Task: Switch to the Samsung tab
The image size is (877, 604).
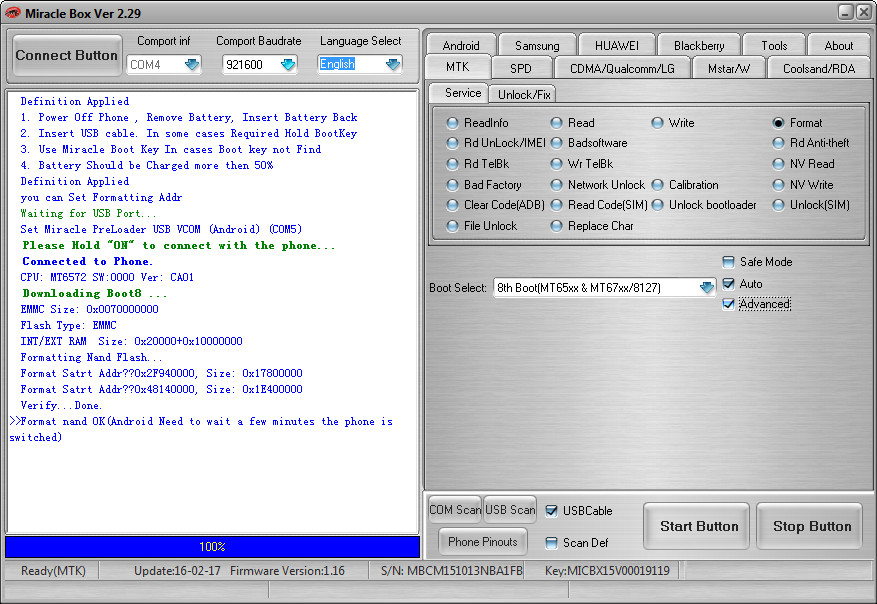Action: [x=537, y=45]
